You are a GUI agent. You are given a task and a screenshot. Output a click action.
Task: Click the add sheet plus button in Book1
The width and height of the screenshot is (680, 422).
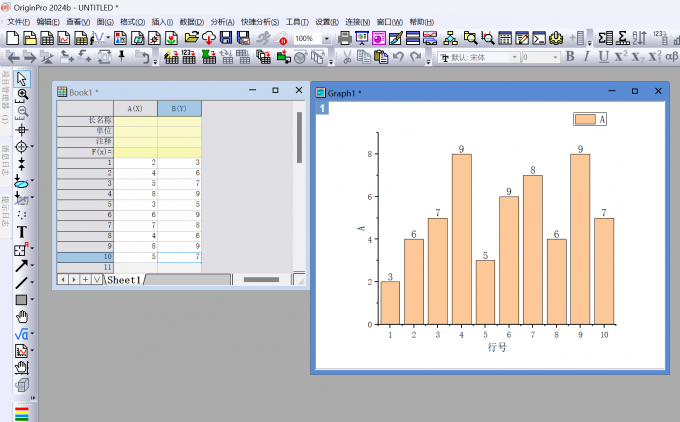[85, 280]
